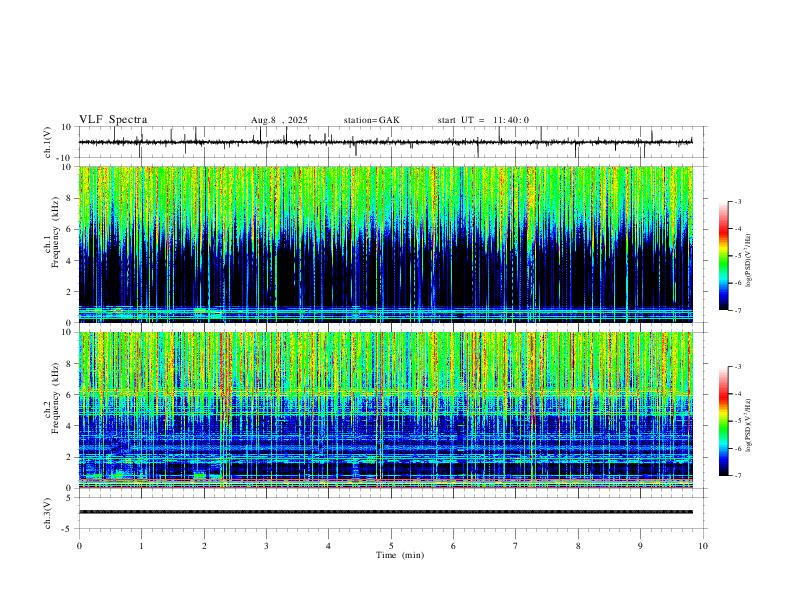Click the ch.3 voltage trace line
Viewport: 792px width, 612px height.
coord(386,512)
